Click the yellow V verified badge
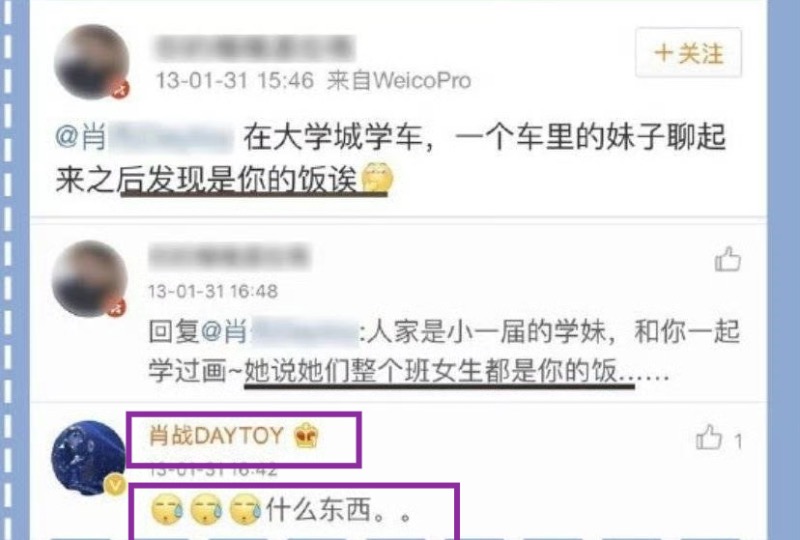800x540 pixels. tap(115, 484)
